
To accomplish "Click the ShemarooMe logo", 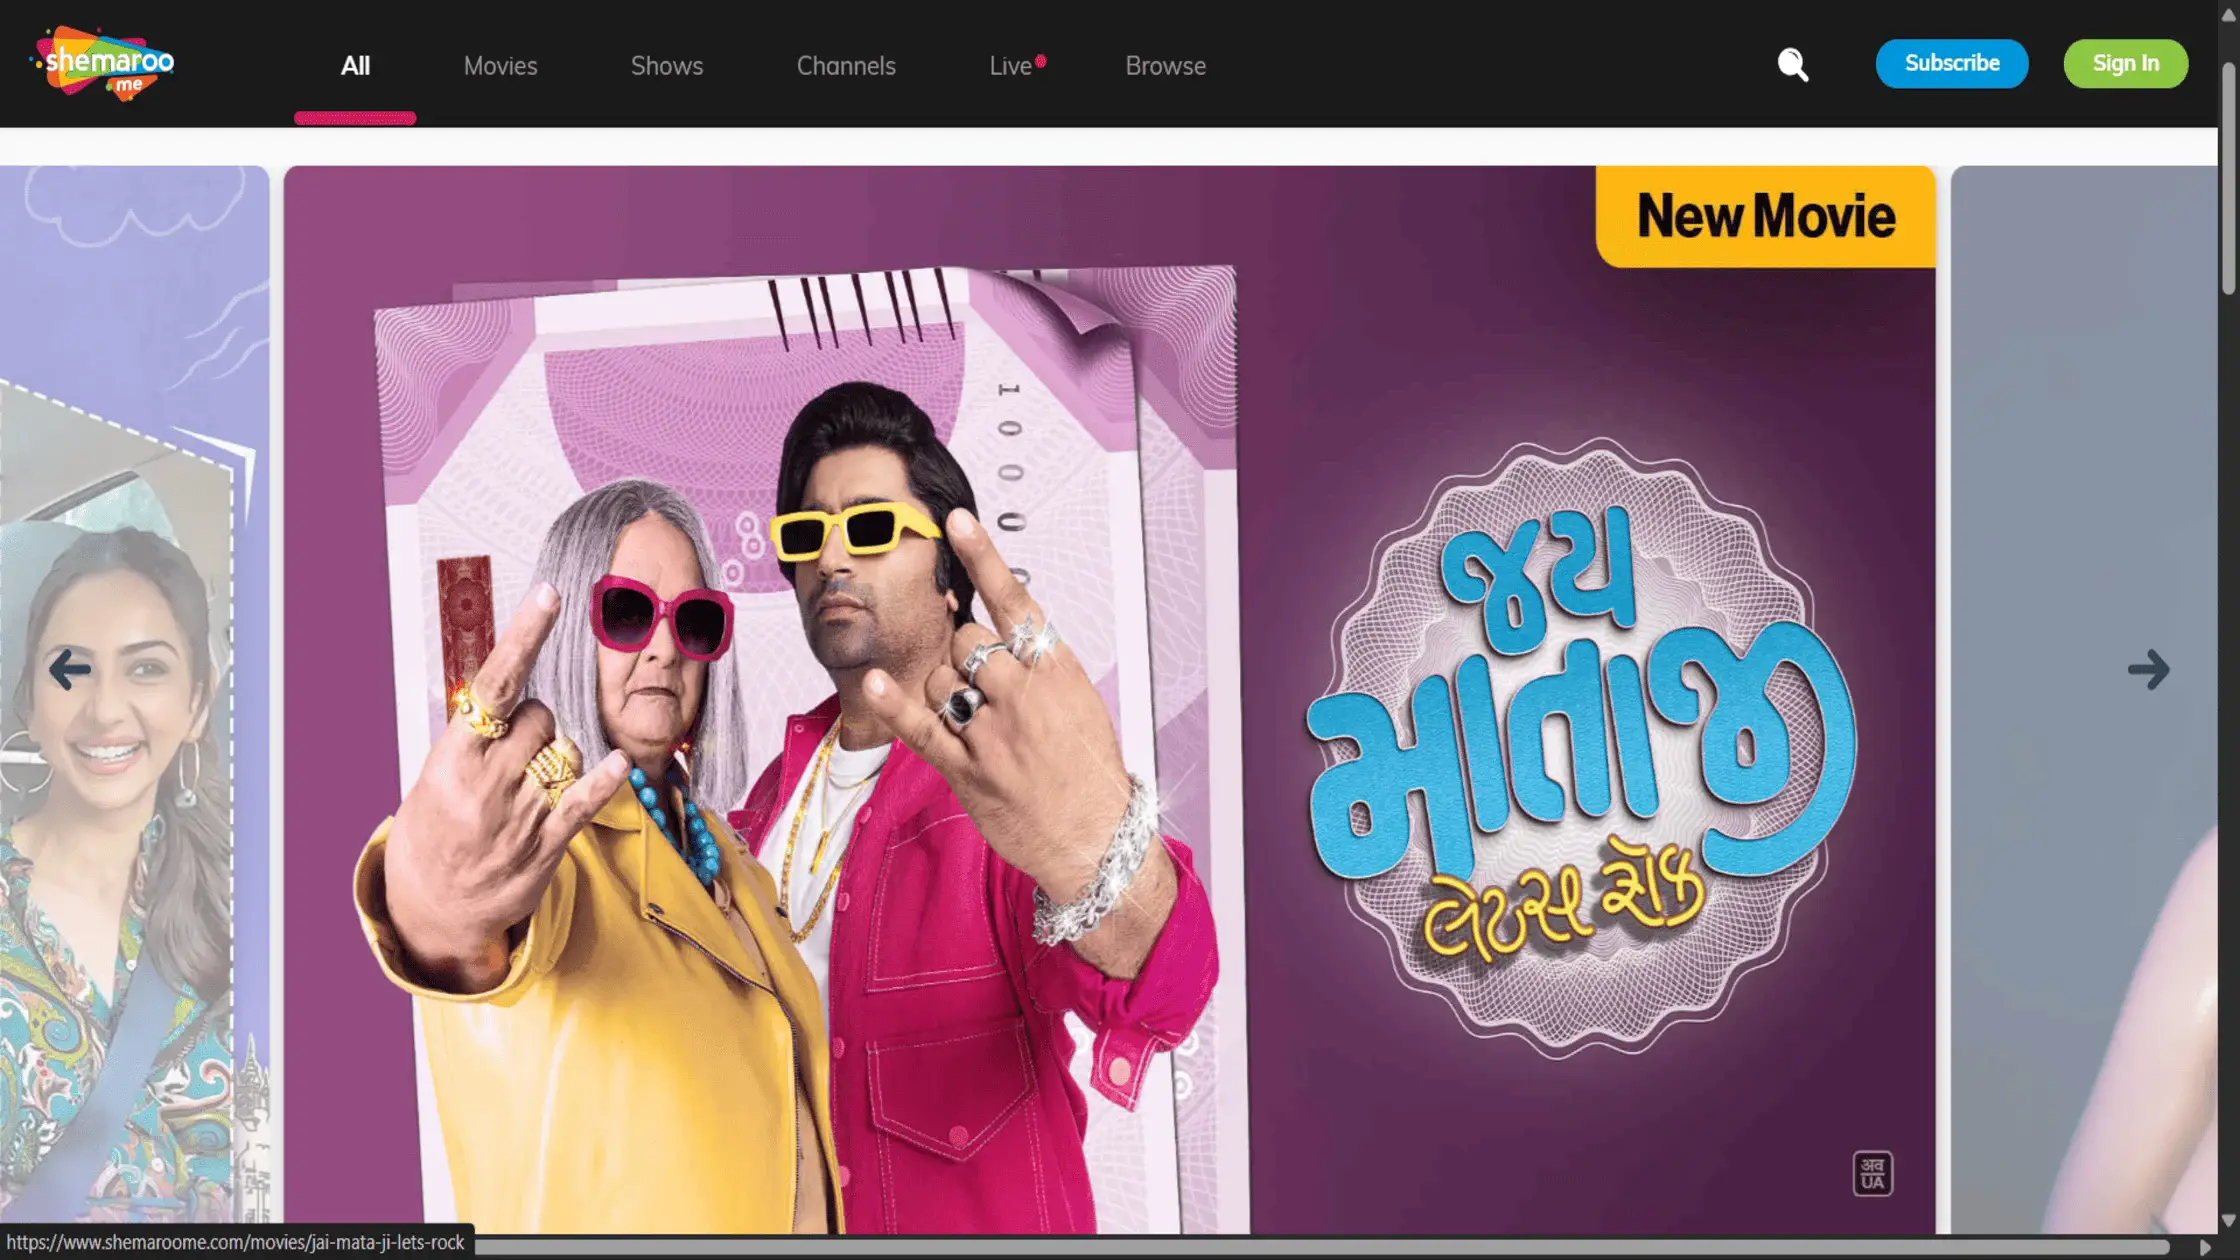I will [107, 62].
